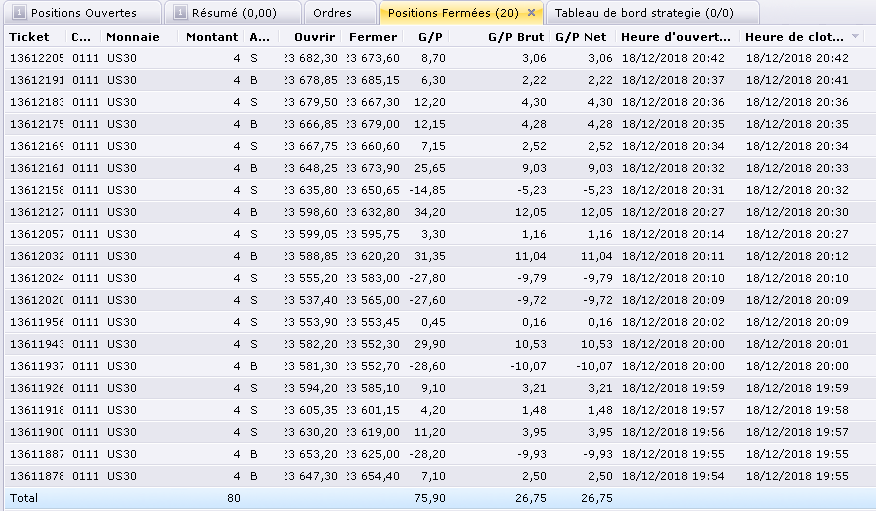Screen dimensions: 876x511
Task: Click the Résumé tab icon
Action: tap(180, 13)
